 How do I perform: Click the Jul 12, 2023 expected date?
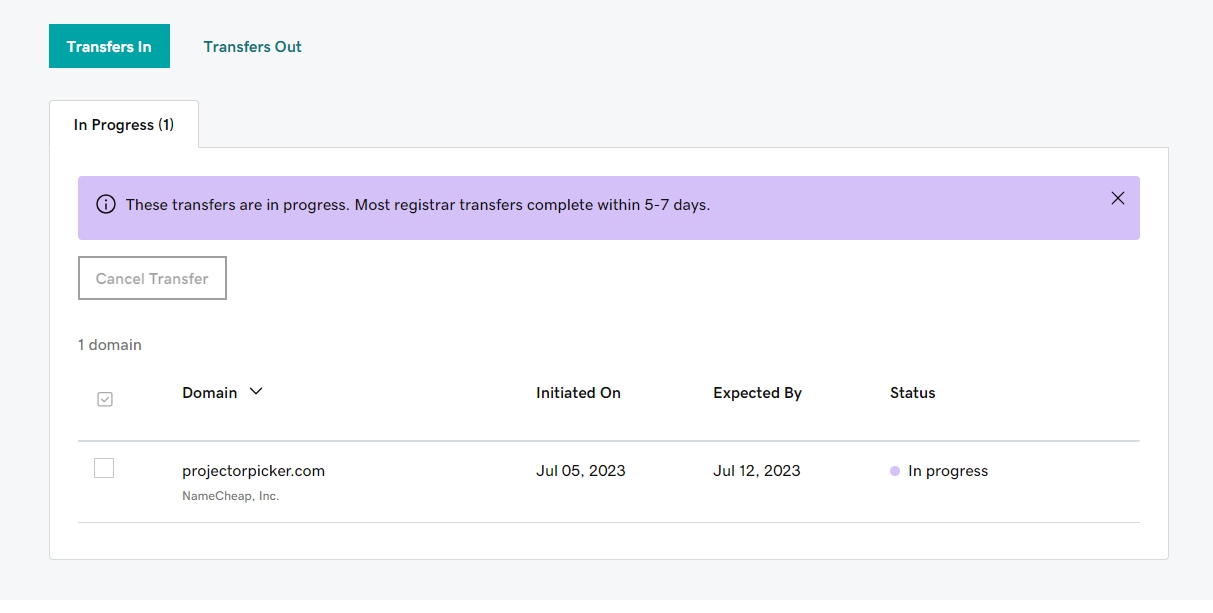click(756, 471)
